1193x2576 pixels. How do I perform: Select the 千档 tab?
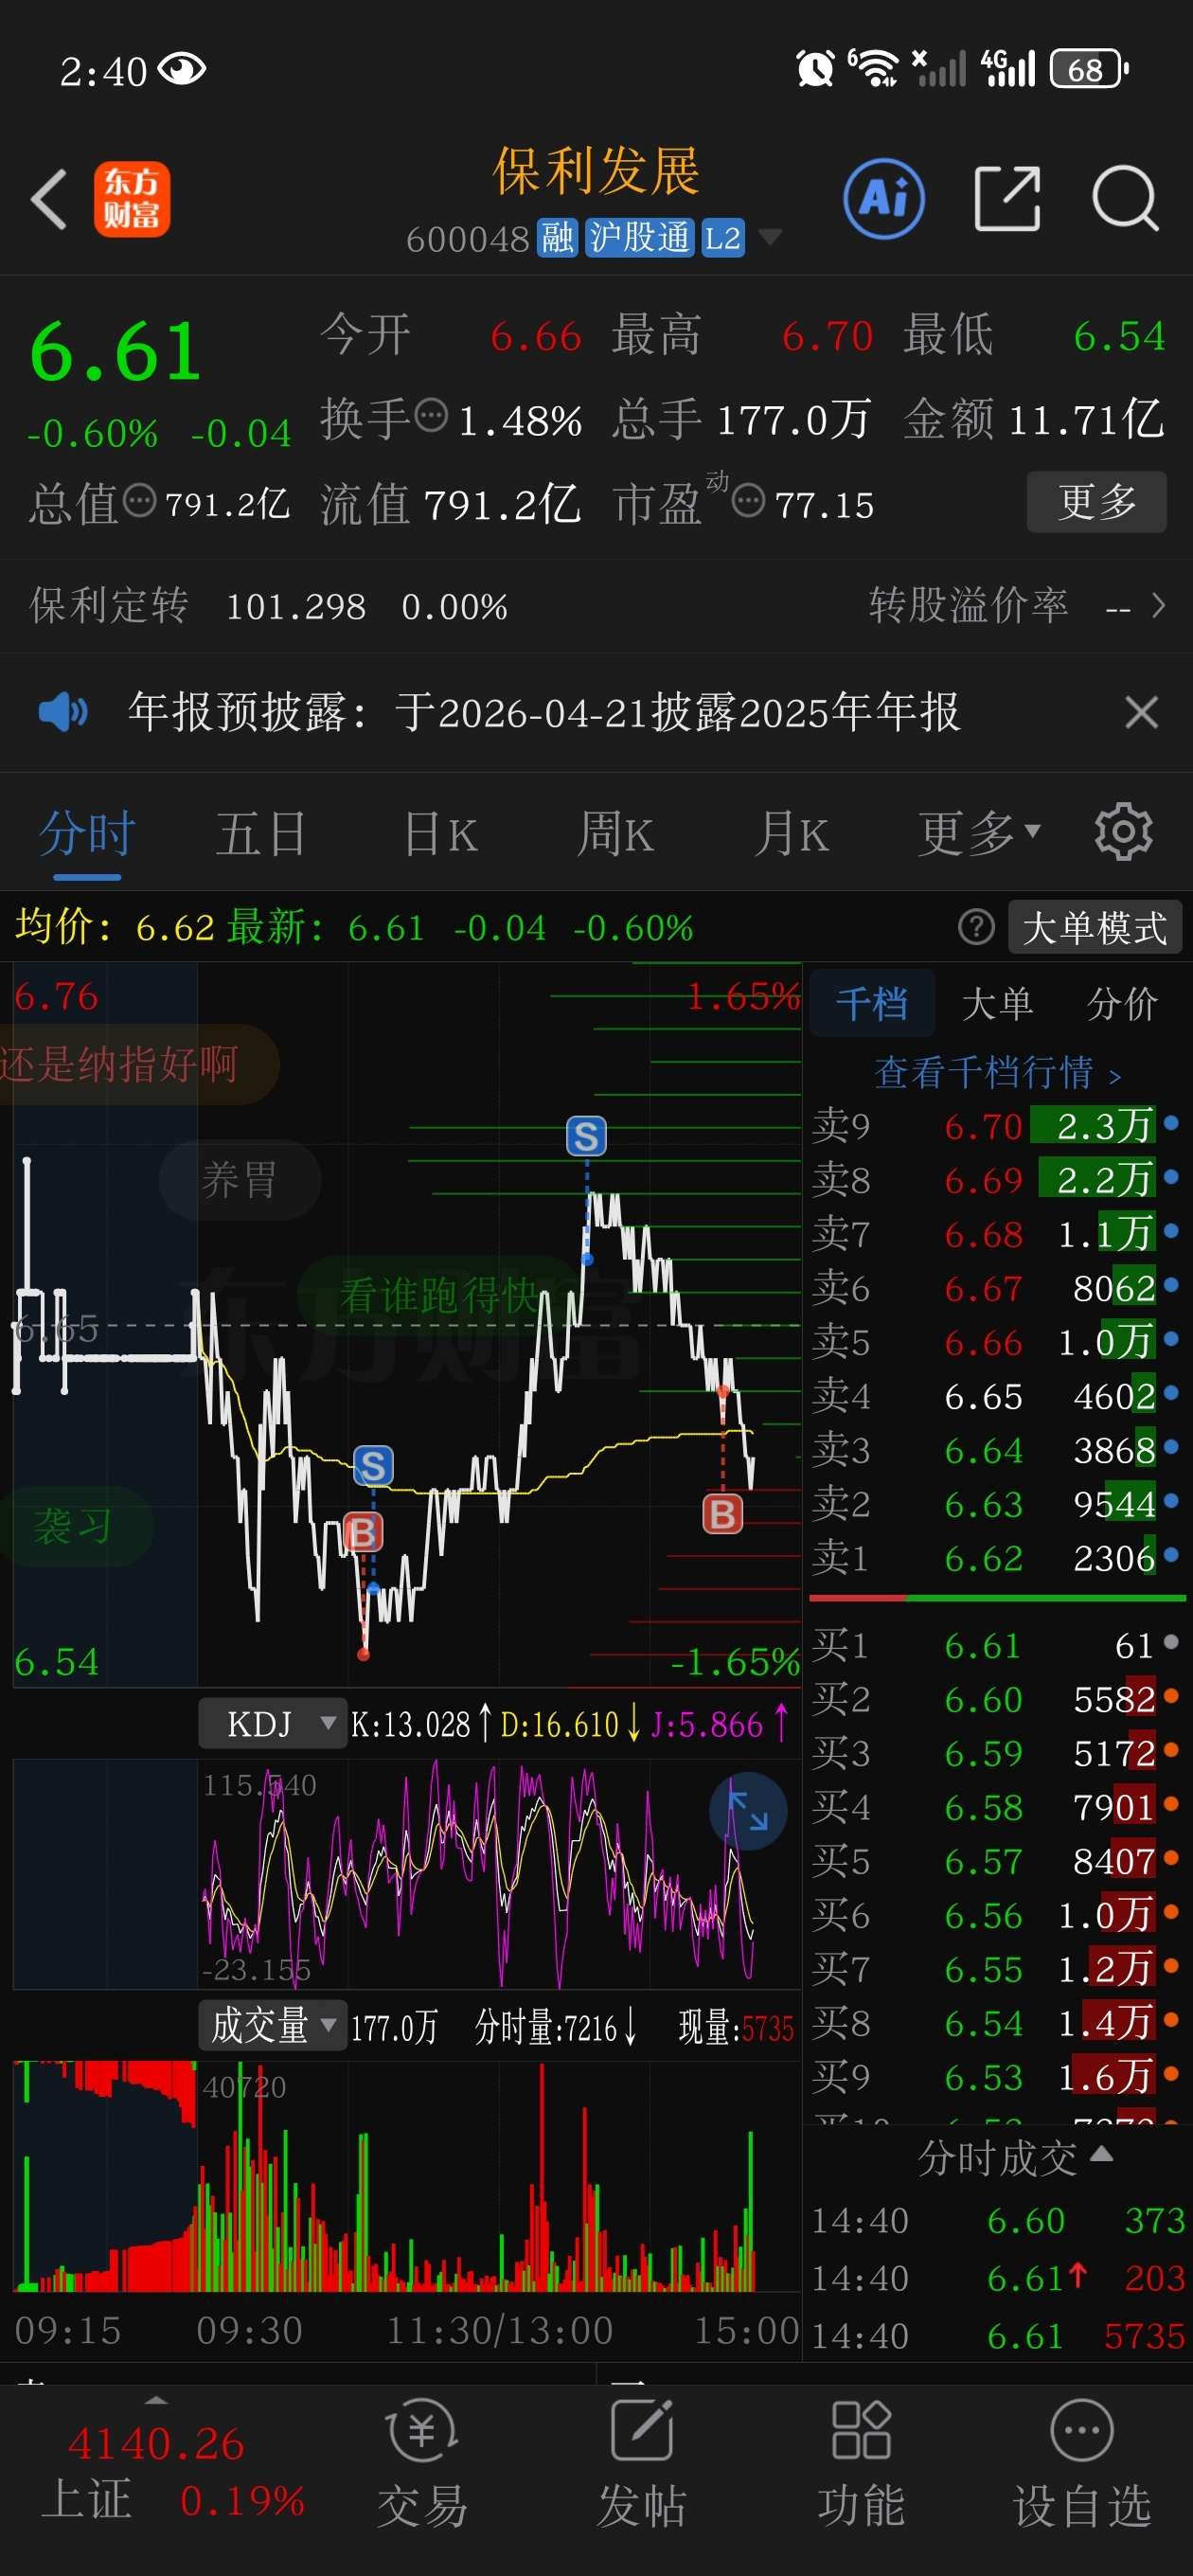point(872,1003)
